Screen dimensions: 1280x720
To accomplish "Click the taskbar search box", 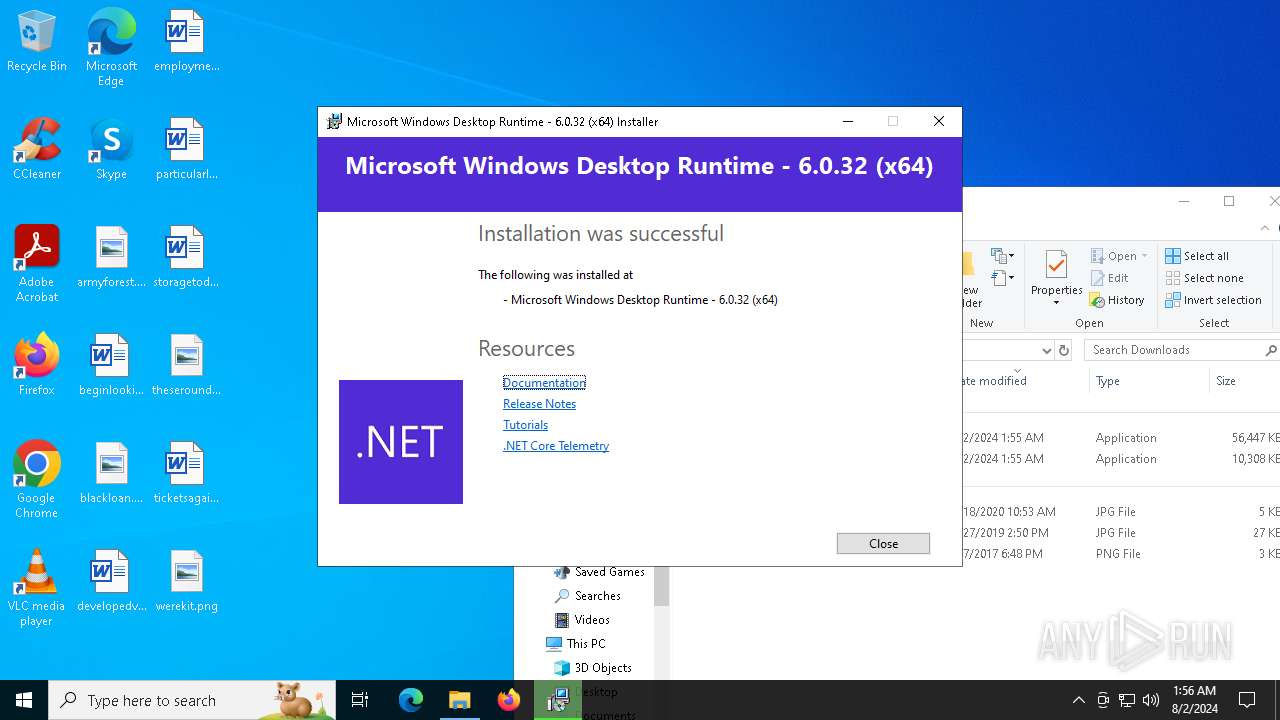I will [192, 700].
